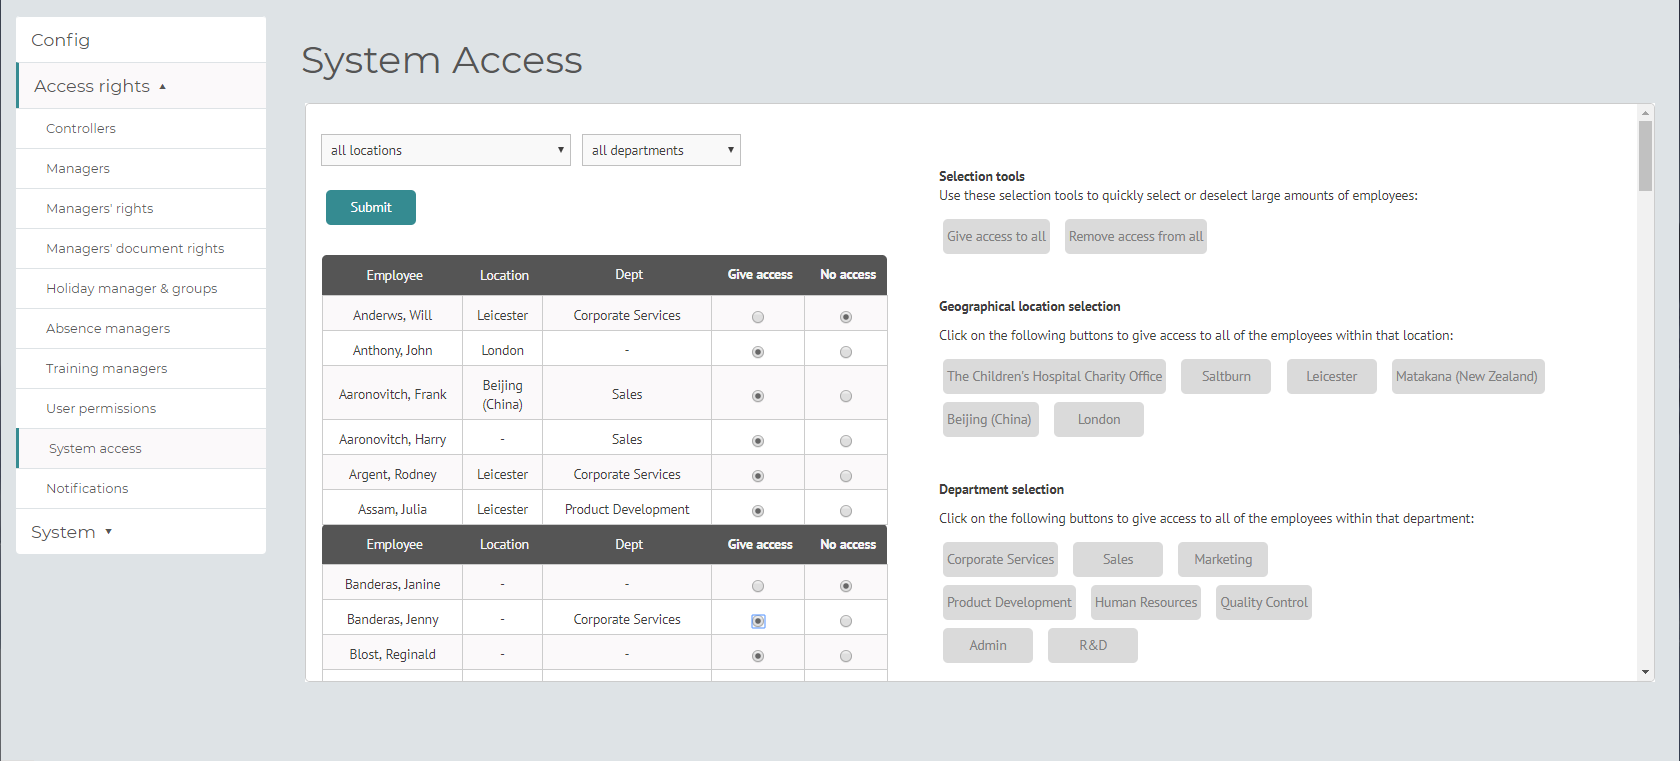1680x761 pixels.
Task: Give access to Marketing department
Action: point(1223,559)
